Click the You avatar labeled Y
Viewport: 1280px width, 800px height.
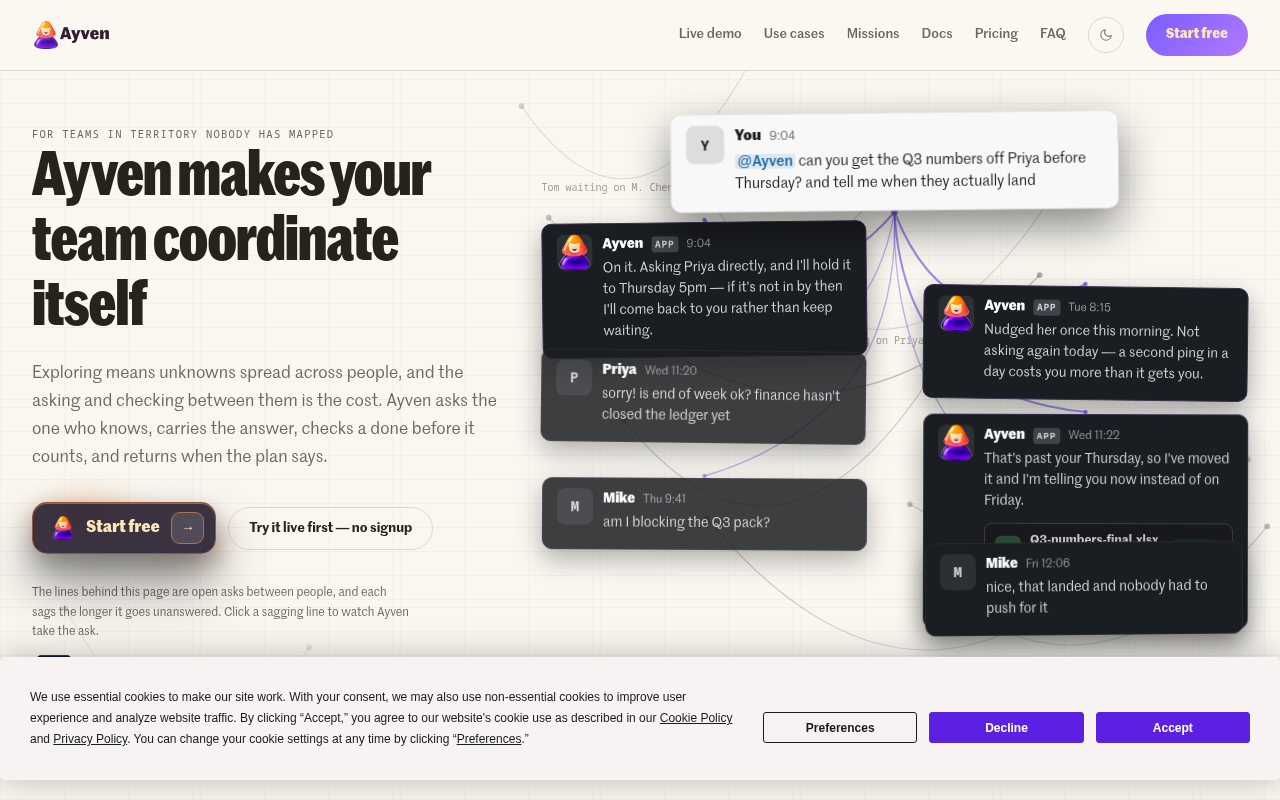click(x=705, y=146)
